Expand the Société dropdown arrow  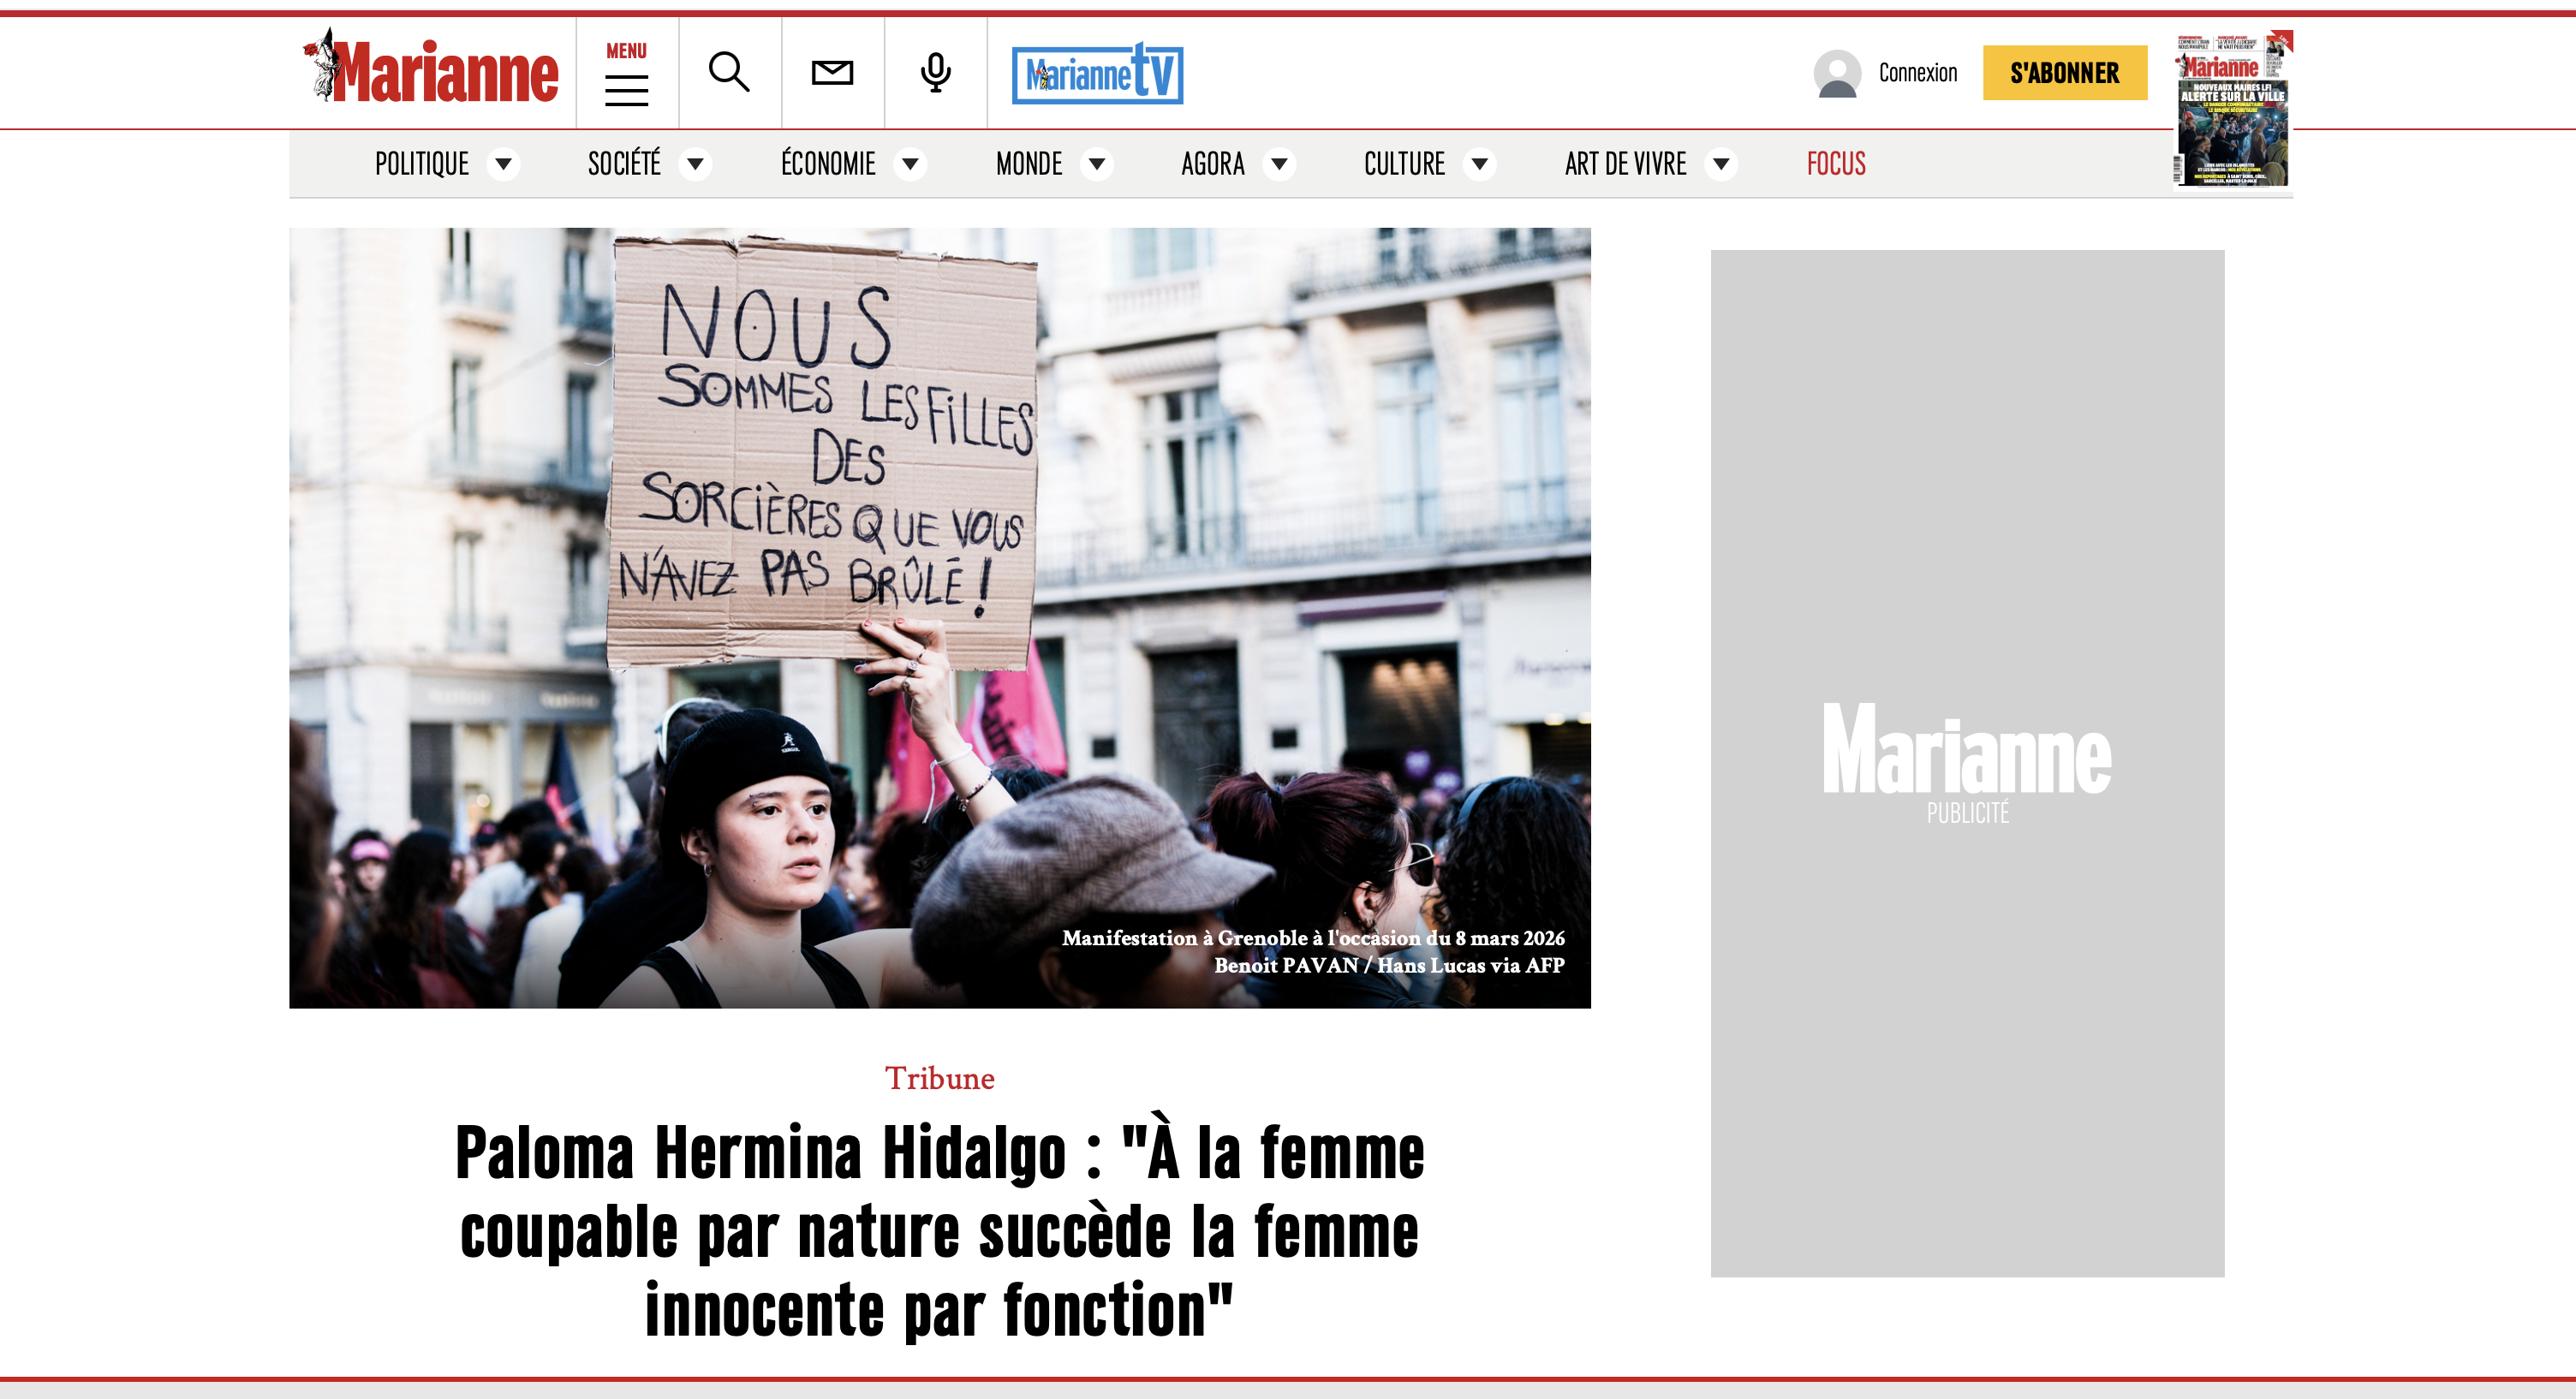[695, 164]
